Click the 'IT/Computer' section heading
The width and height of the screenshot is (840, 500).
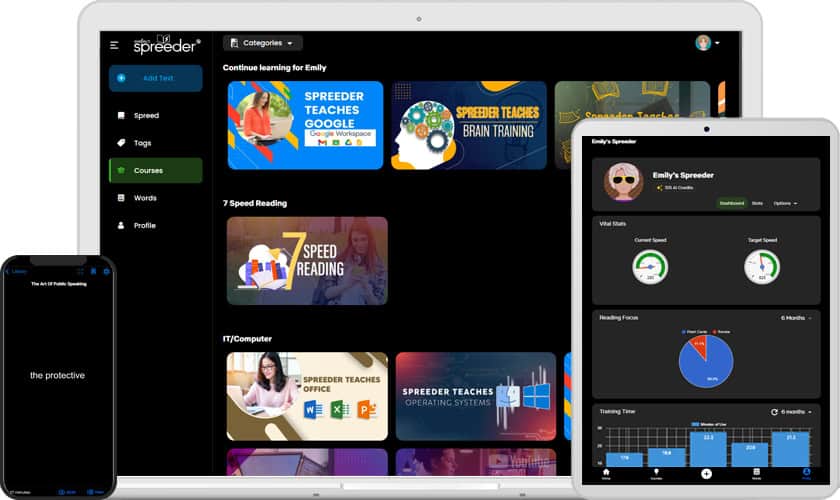coord(247,339)
